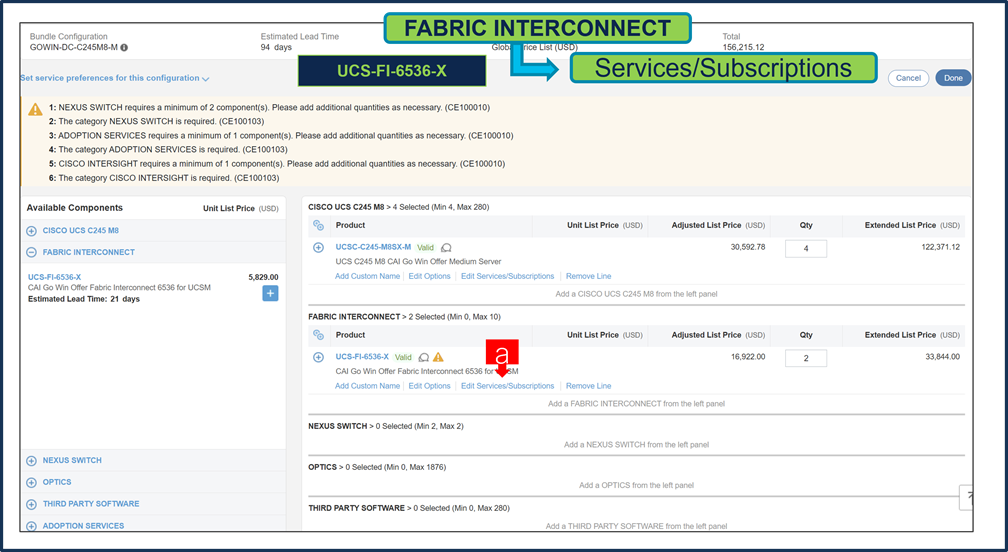Click the copy icon in the C245 M8 table header
Image resolution: width=1008 pixels, height=552 pixels.
click(318, 225)
